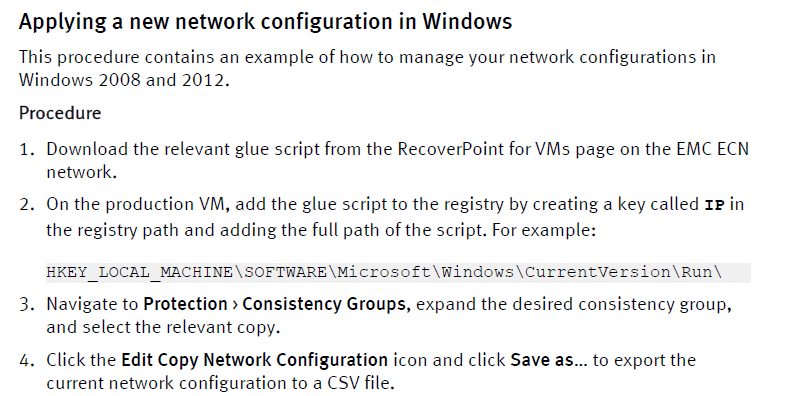The height and width of the screenshot is (396, 807).
Task: Click the step number 2 list marker
Action: (x=27, y=205)
